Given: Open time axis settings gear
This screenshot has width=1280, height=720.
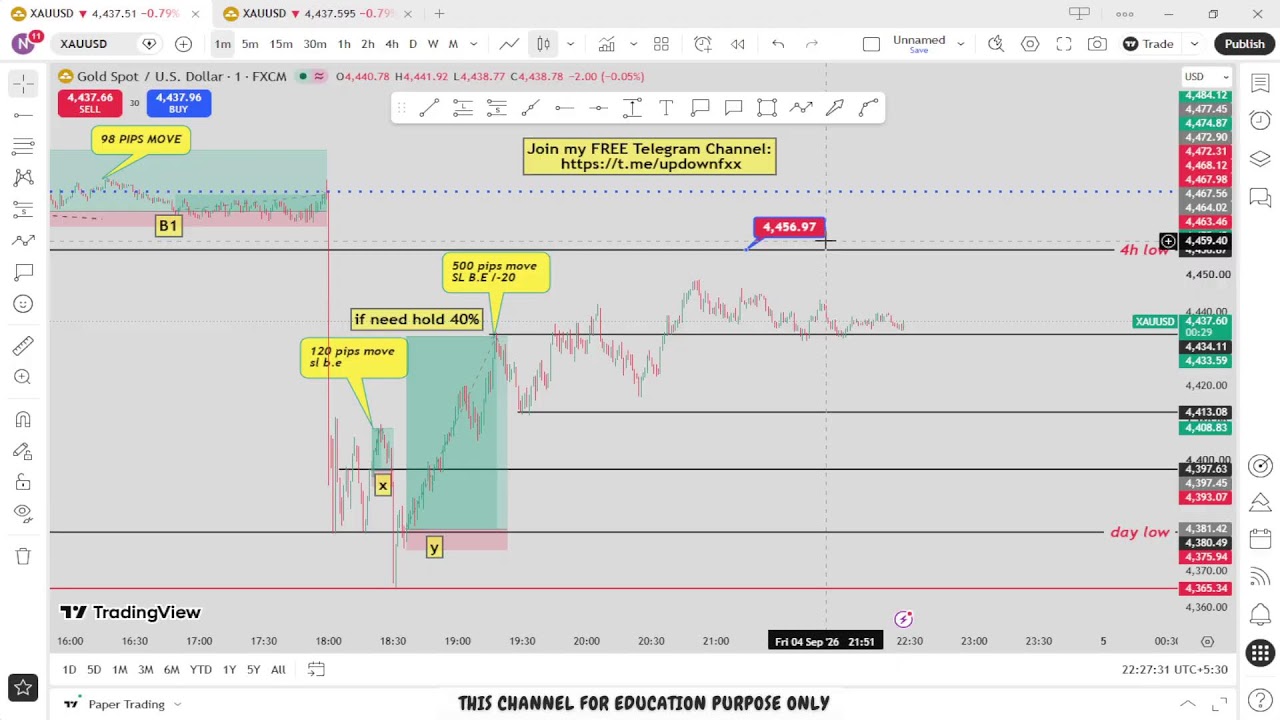Looking at the screenshot, I should click(x=1207, y=641).
